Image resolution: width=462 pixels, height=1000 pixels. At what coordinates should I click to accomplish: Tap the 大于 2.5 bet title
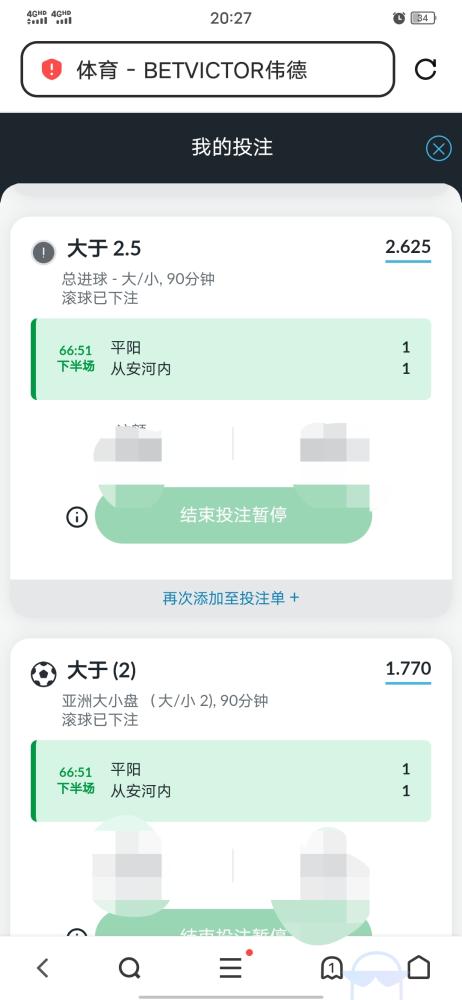click(104, 249)
